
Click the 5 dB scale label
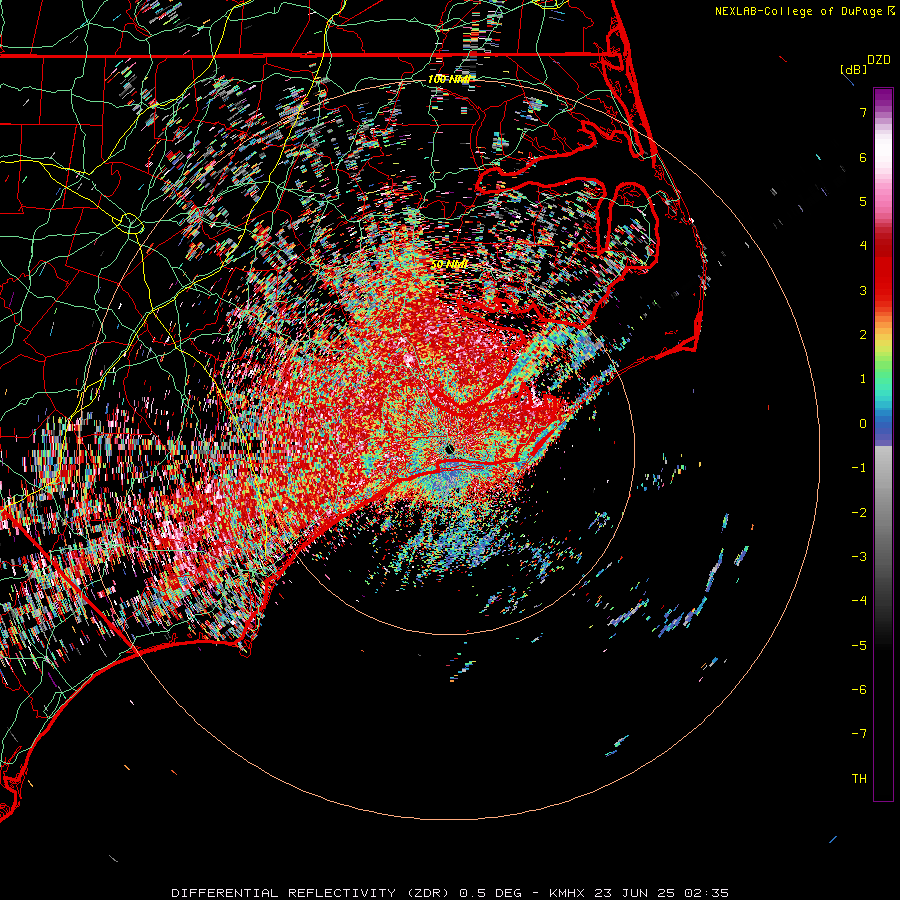863,201
